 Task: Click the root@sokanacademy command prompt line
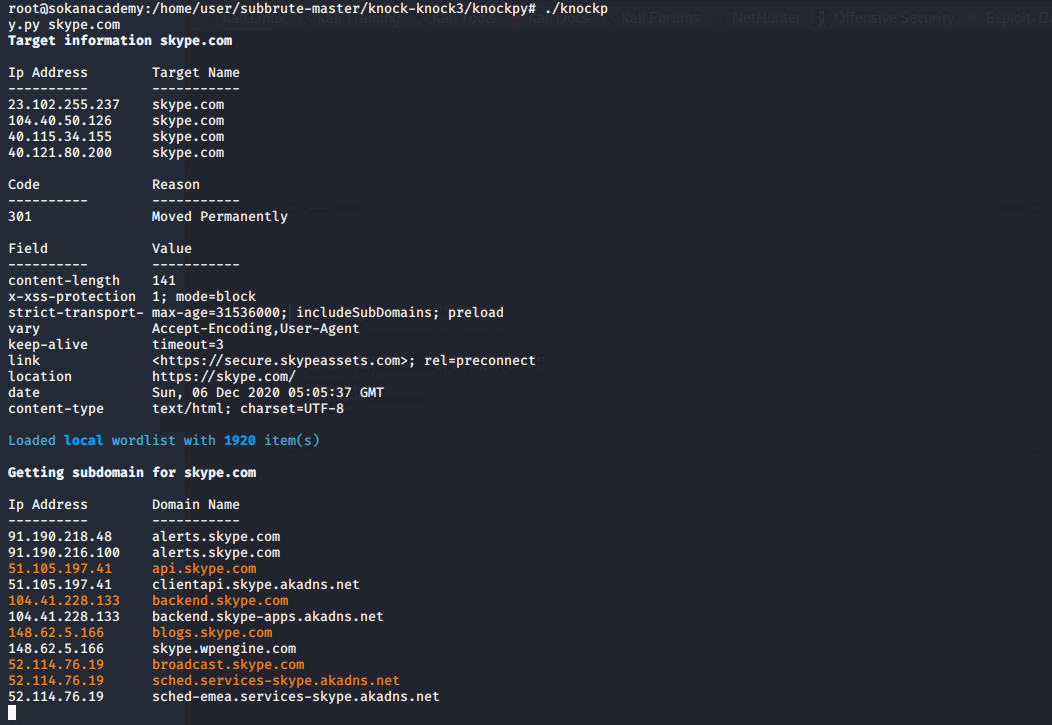coord(308,9)
